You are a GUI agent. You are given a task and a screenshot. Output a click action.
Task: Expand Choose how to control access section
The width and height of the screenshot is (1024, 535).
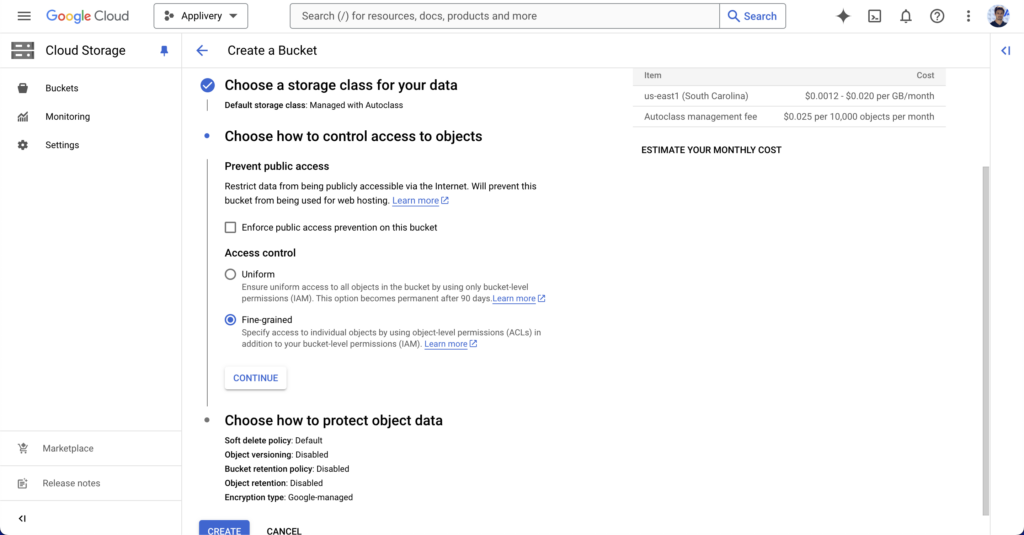point(353,136)
